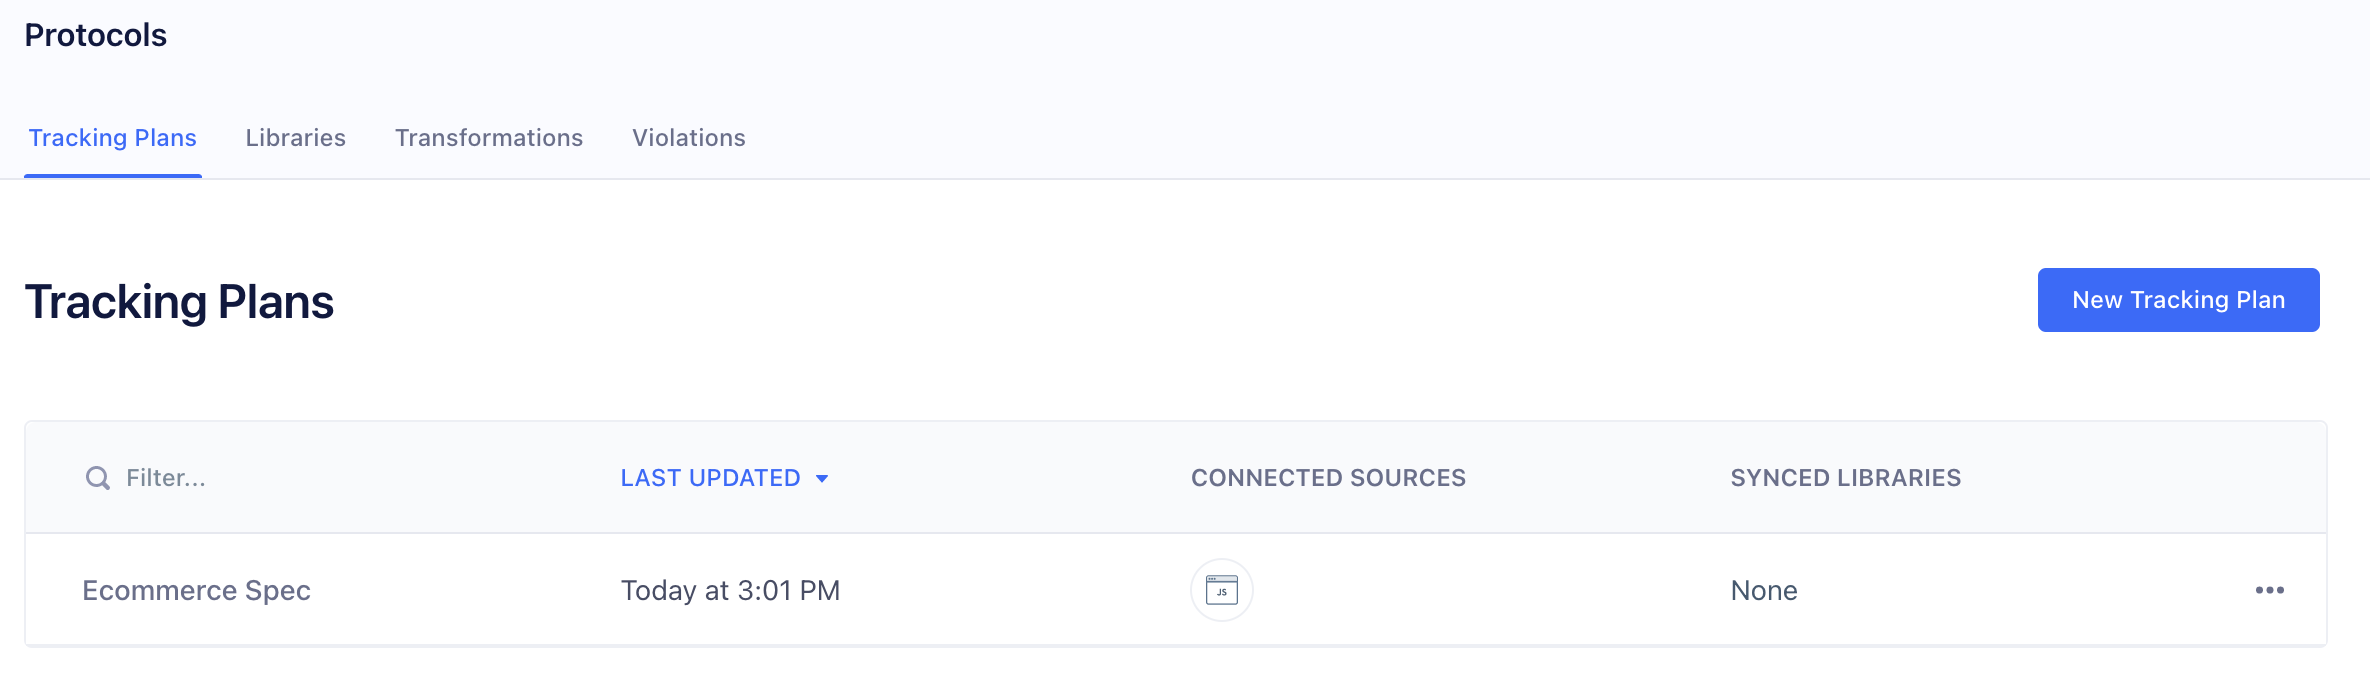Click empty header space right of SYNCED LIBRARIES
Screen dimensions: 2370x698
click(2140, 478)
